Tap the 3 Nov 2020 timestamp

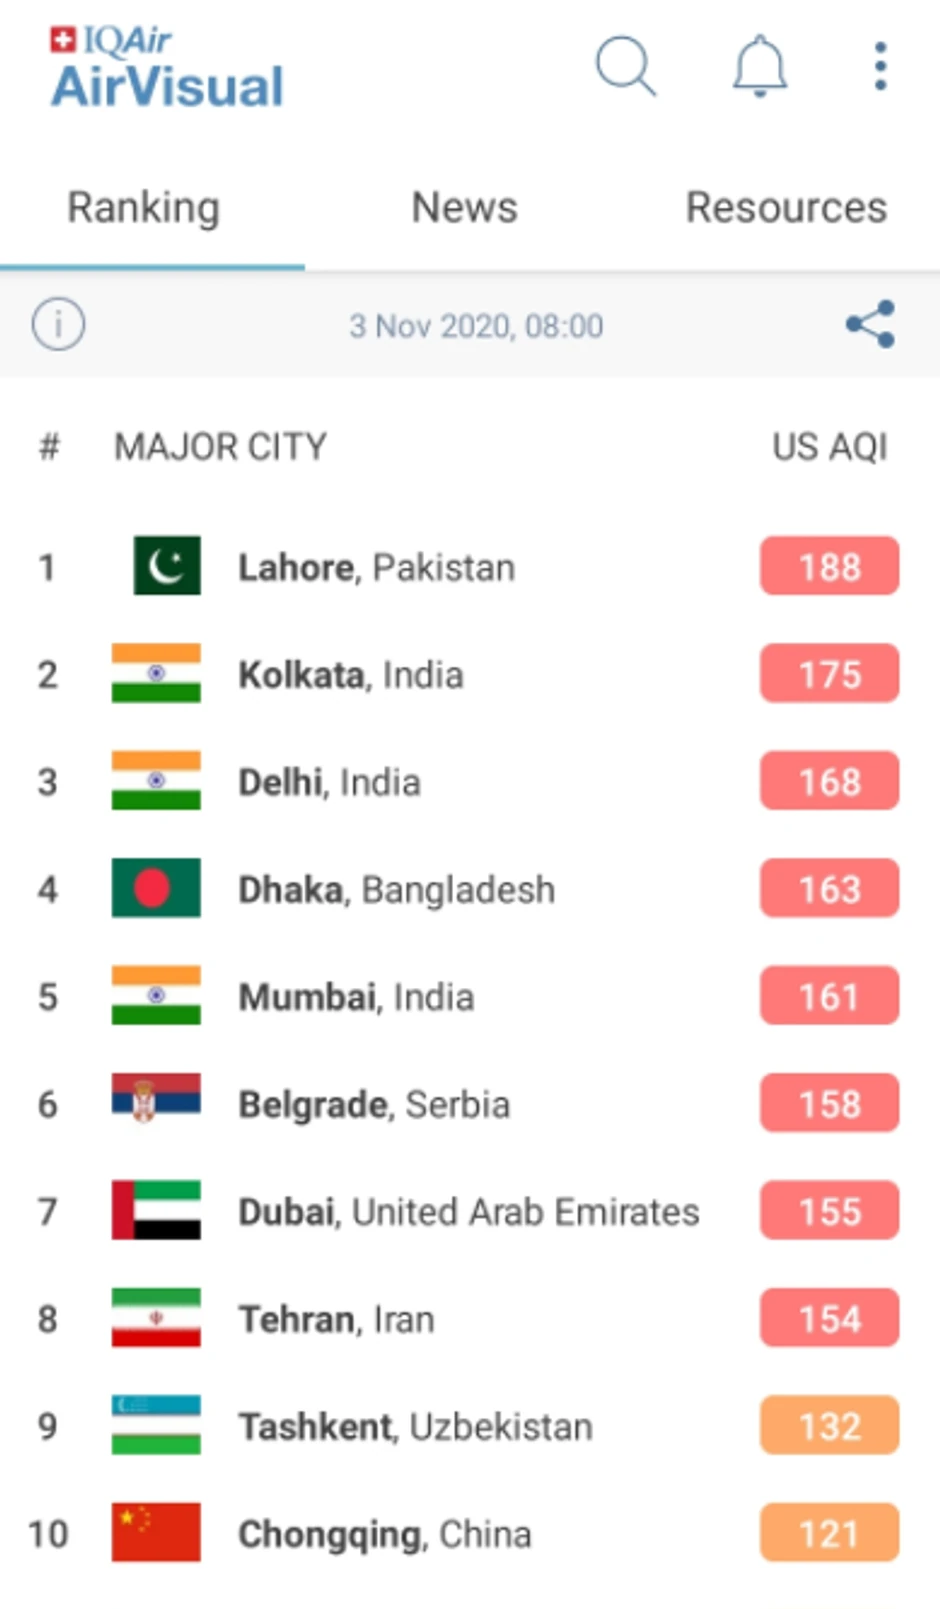coord(476,326)
